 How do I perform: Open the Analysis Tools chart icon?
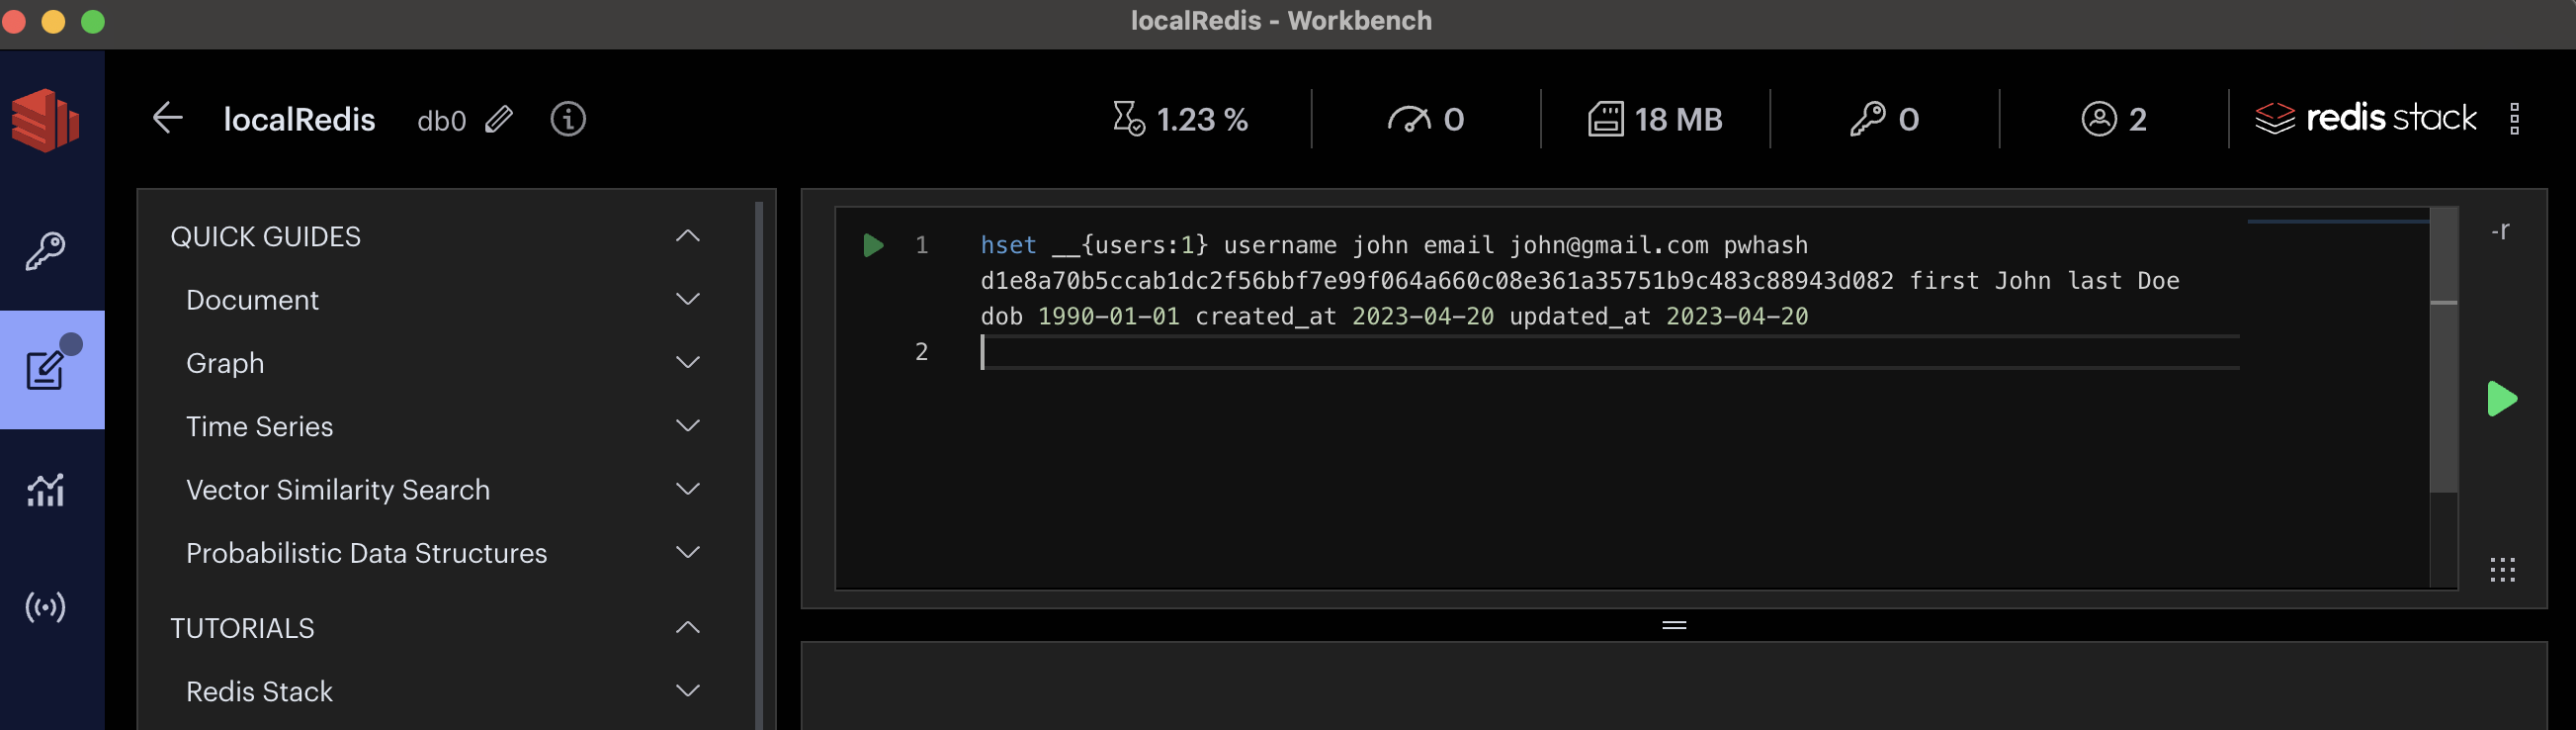(x=45, y=490)
